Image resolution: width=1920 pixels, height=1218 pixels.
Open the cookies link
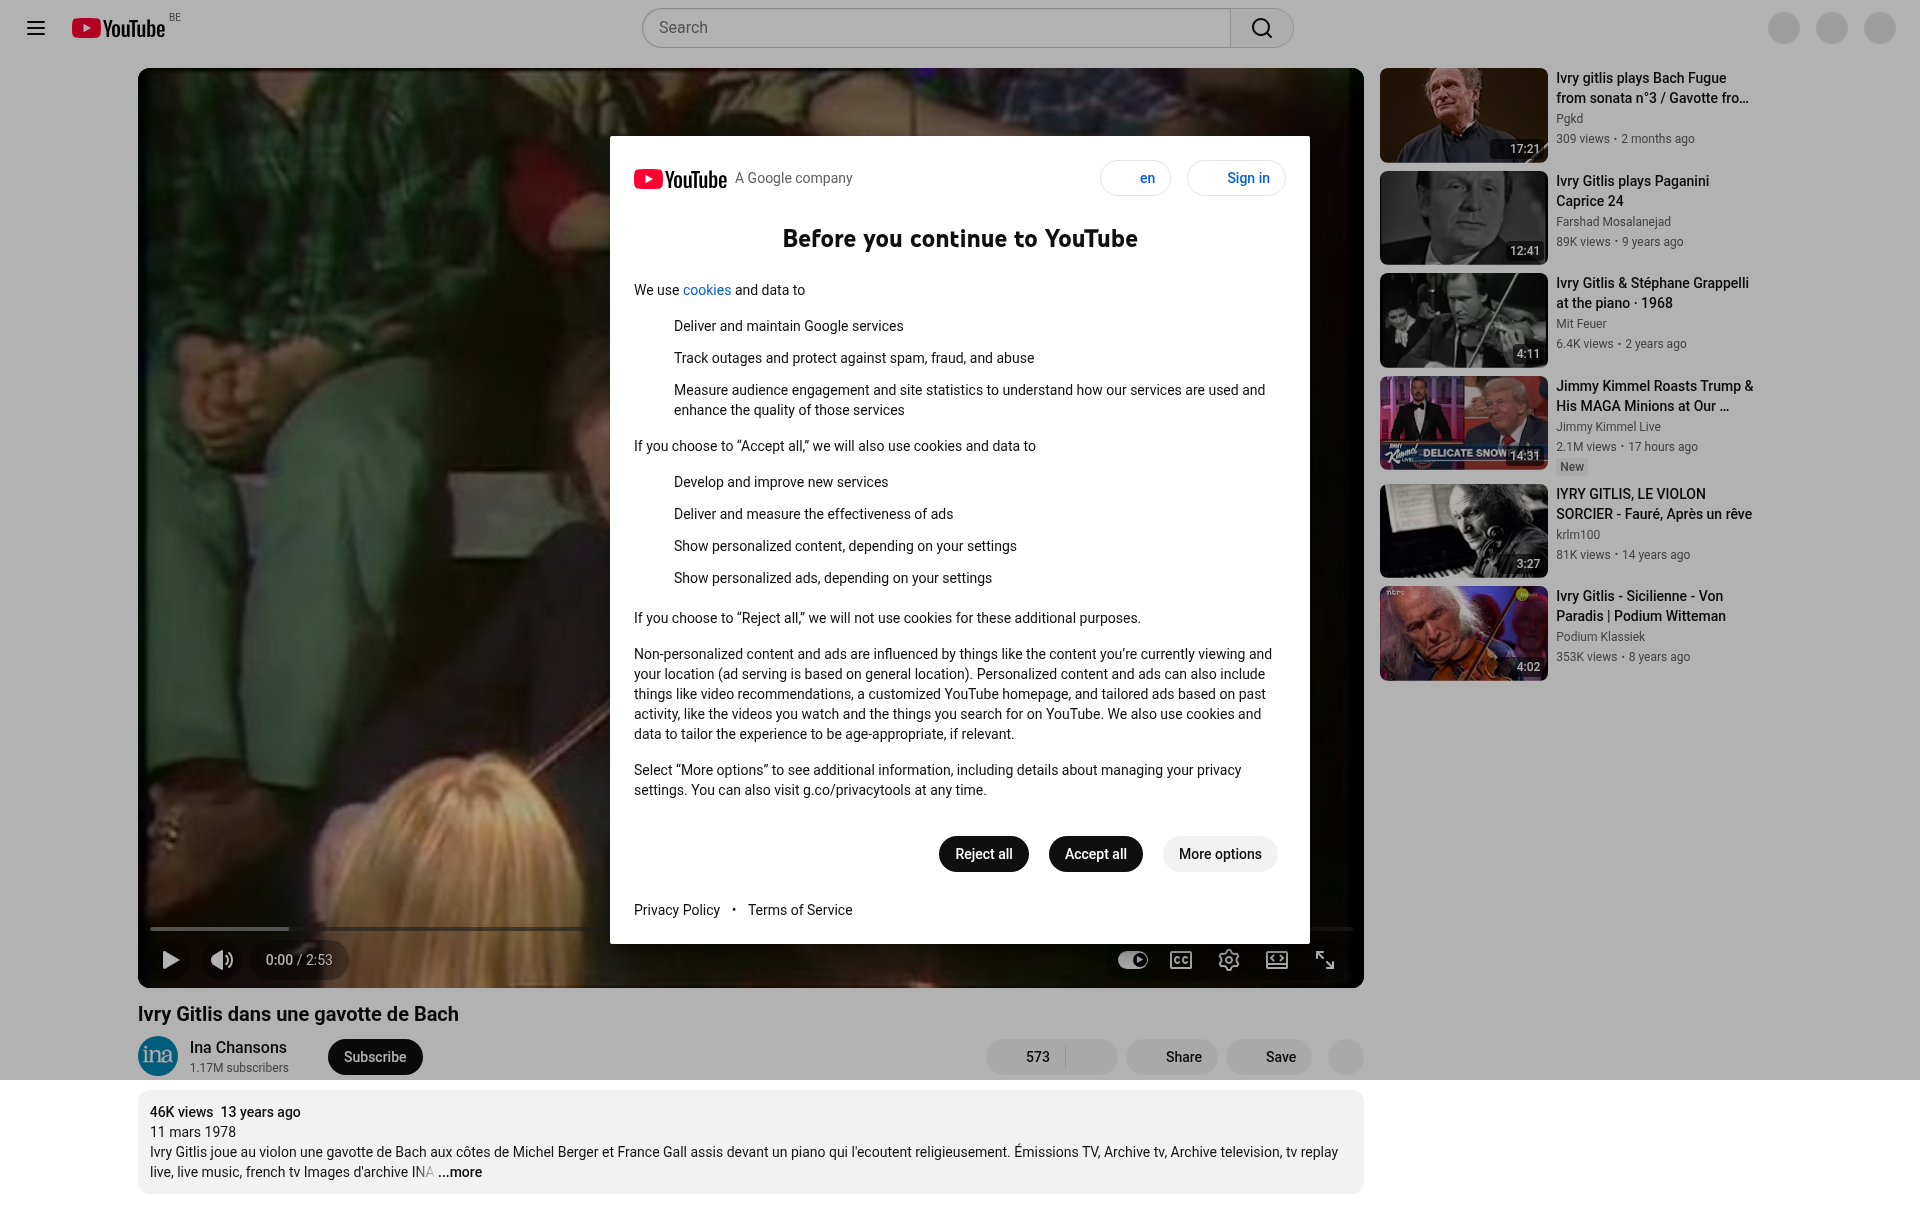click(707, 290)
